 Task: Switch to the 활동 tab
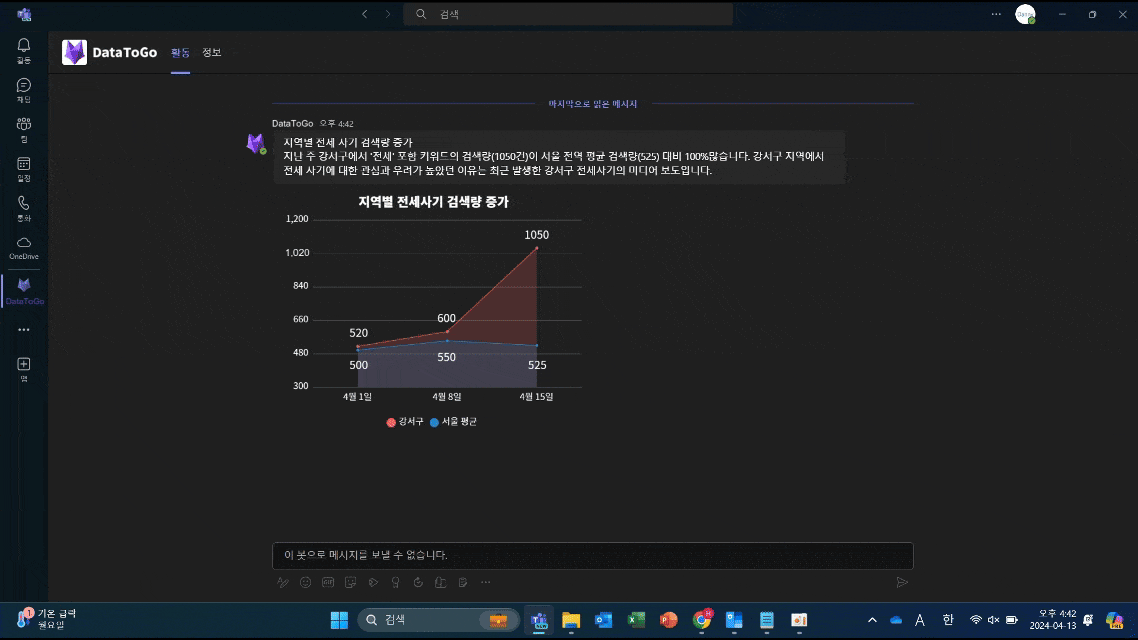(180, 52)
